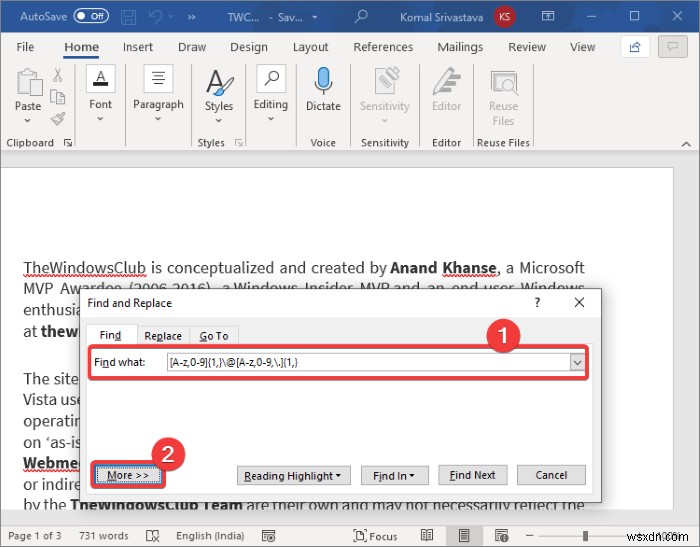
Task: Collapse the ribbon with chevron
Action: tap(686, 144)
